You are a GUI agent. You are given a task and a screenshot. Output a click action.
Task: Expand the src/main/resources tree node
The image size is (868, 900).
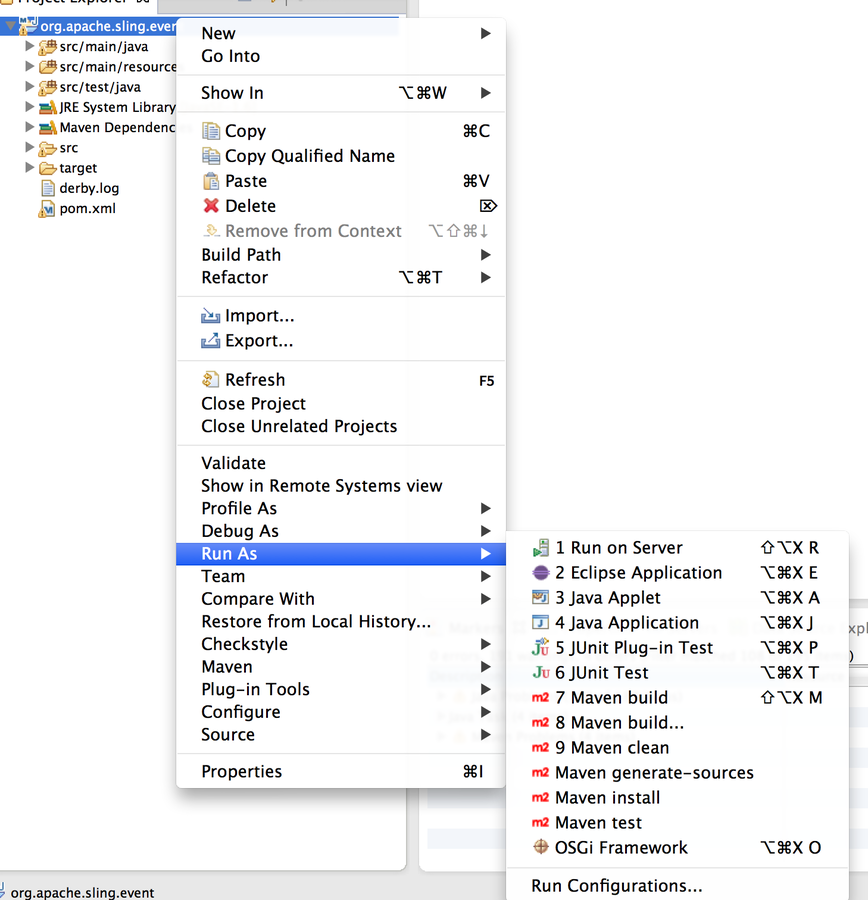[29, 66]
